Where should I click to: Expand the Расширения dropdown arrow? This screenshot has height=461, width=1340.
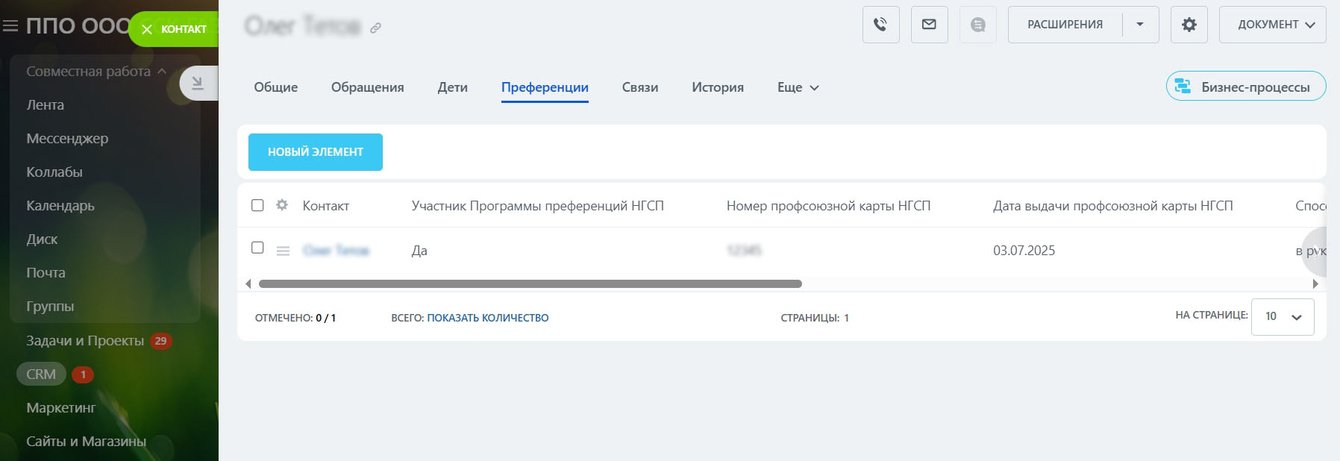click(1141, 25)
